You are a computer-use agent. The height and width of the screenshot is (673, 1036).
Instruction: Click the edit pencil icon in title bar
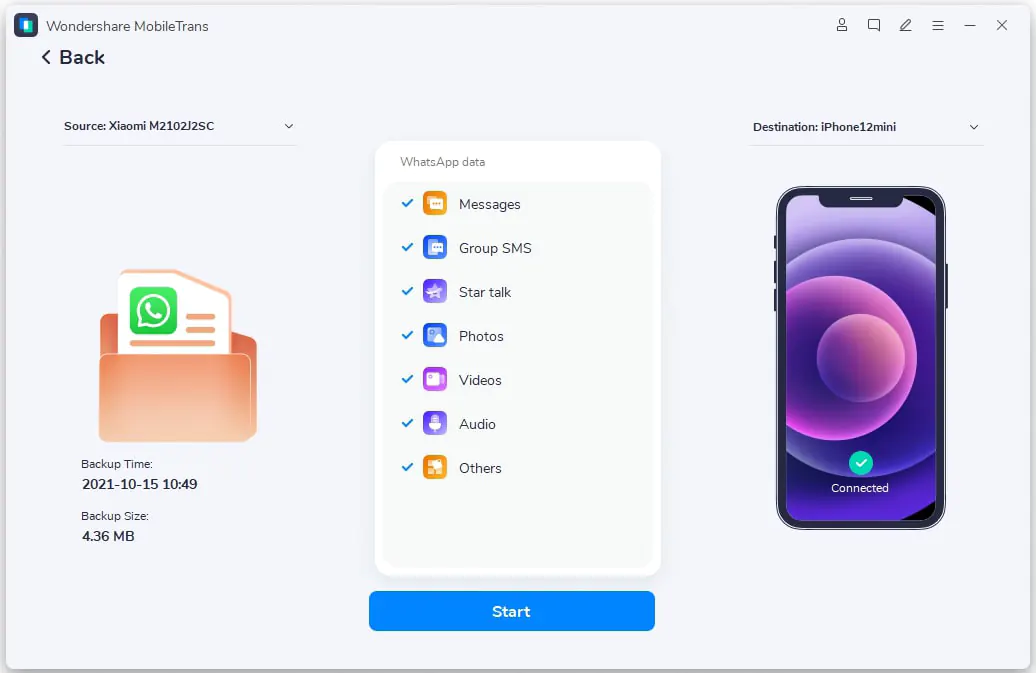pos(906,25)
